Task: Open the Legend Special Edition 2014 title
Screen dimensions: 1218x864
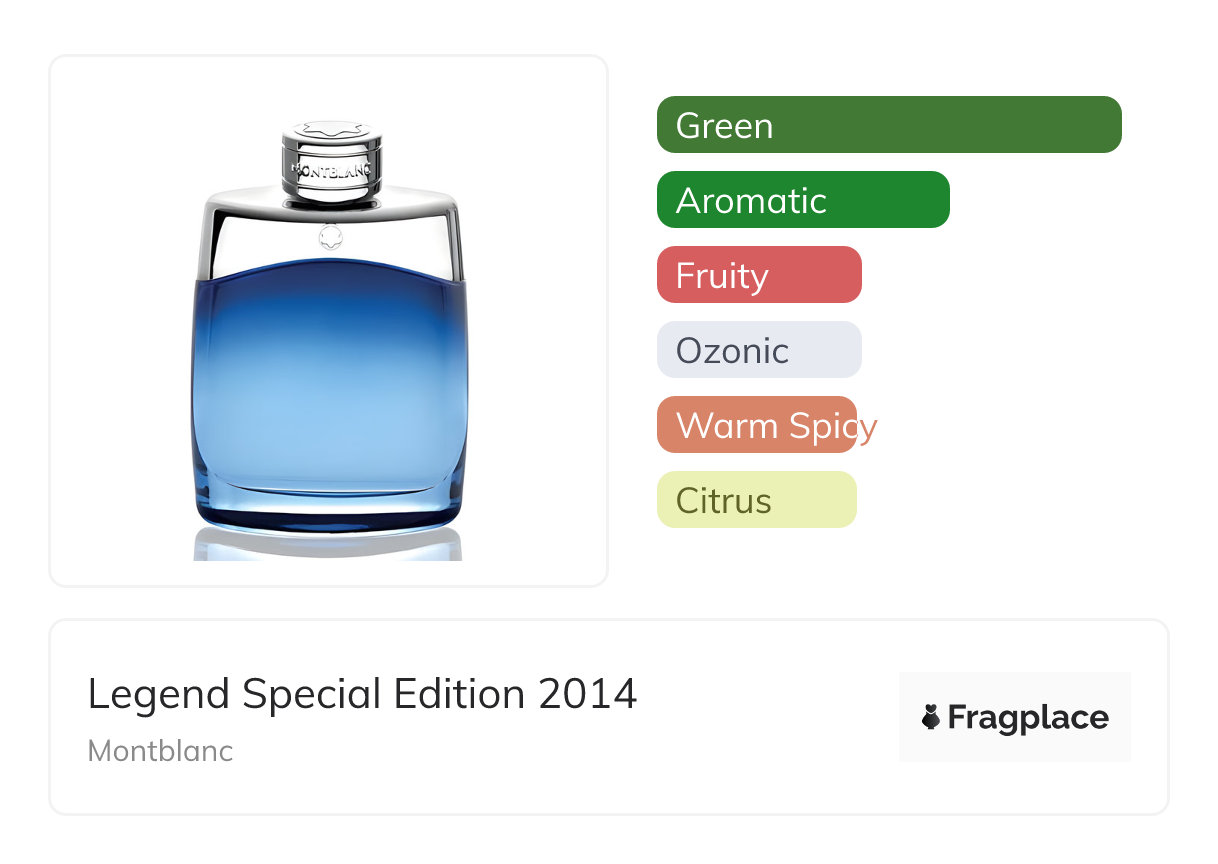Action: pos(362,694)
